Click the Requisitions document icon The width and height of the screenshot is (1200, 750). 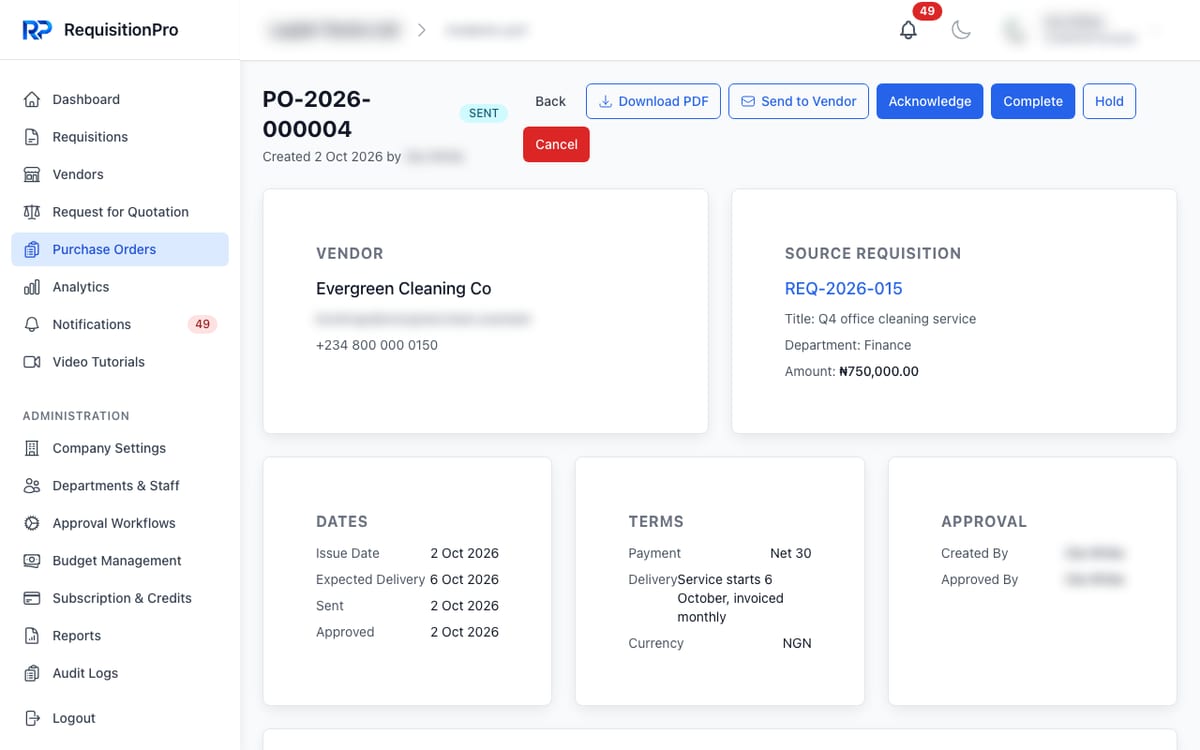pyautogui.click(x=32, y=137)
